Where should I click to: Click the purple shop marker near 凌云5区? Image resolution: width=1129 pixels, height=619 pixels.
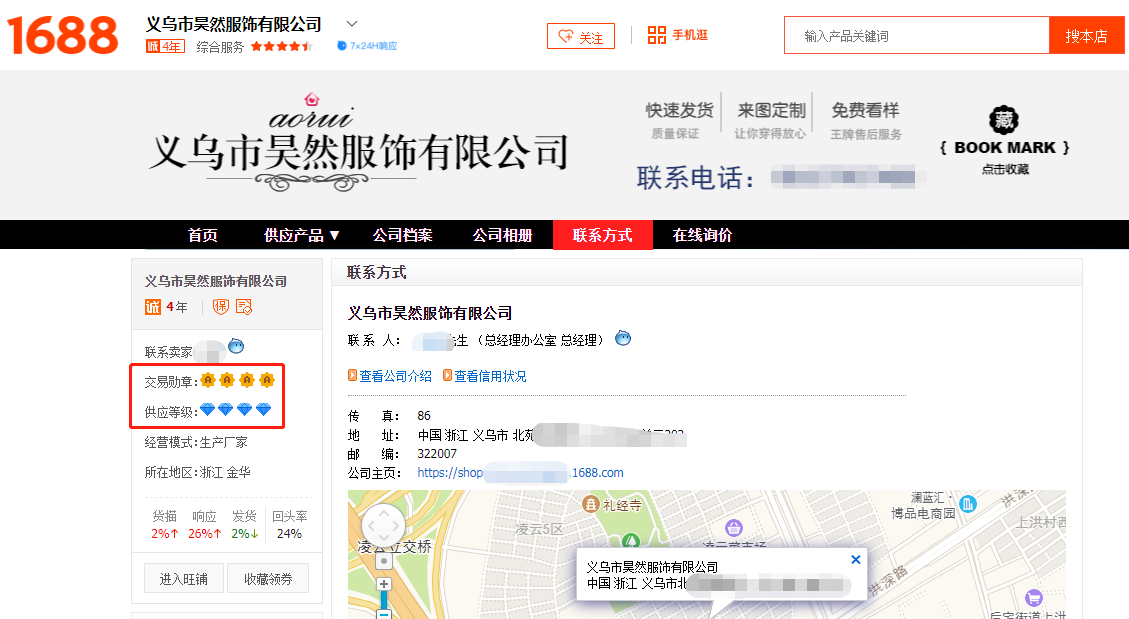point(733,528)
